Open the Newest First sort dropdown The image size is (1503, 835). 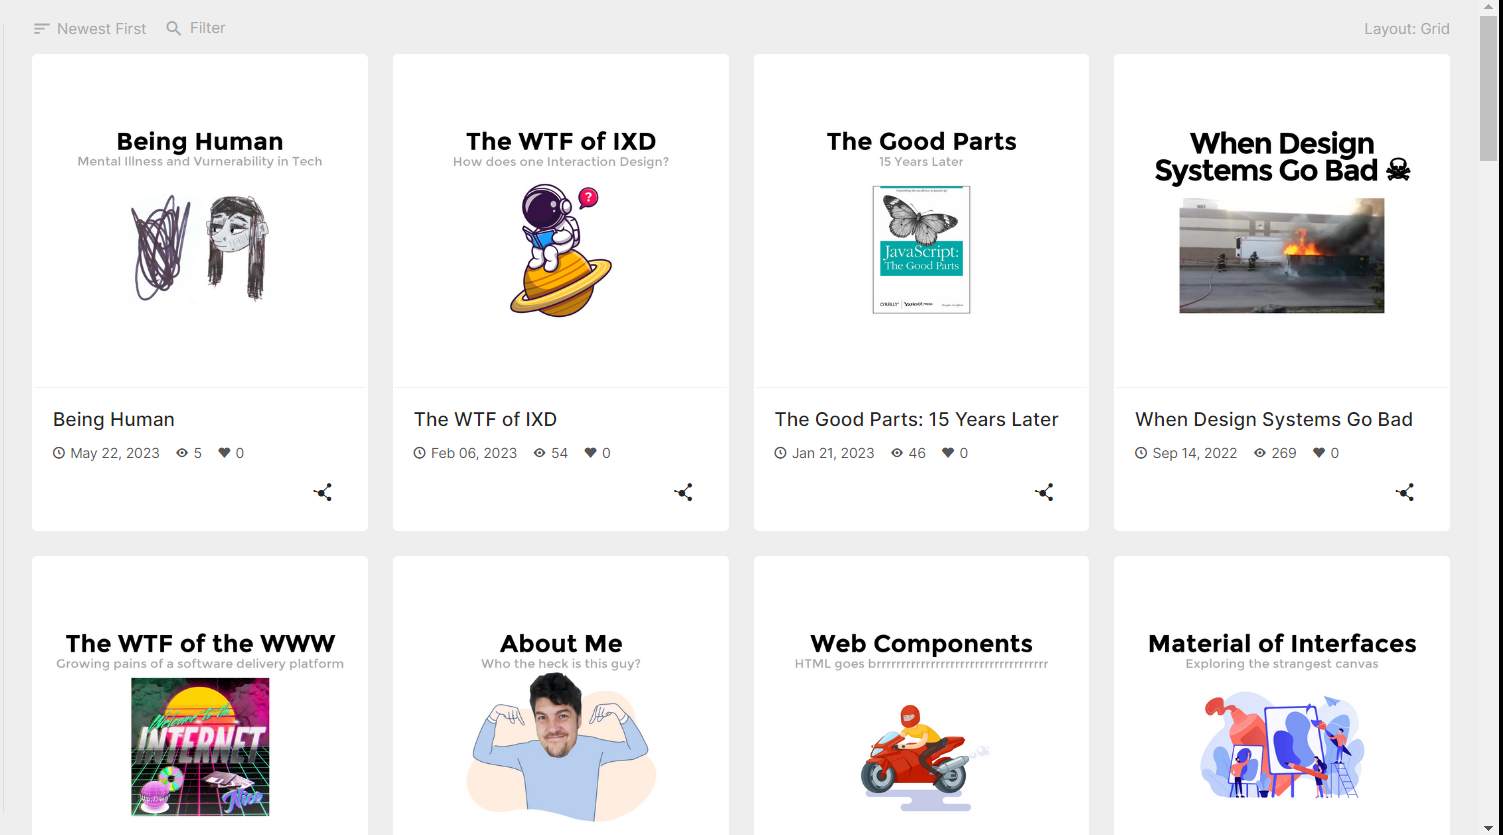90,29
